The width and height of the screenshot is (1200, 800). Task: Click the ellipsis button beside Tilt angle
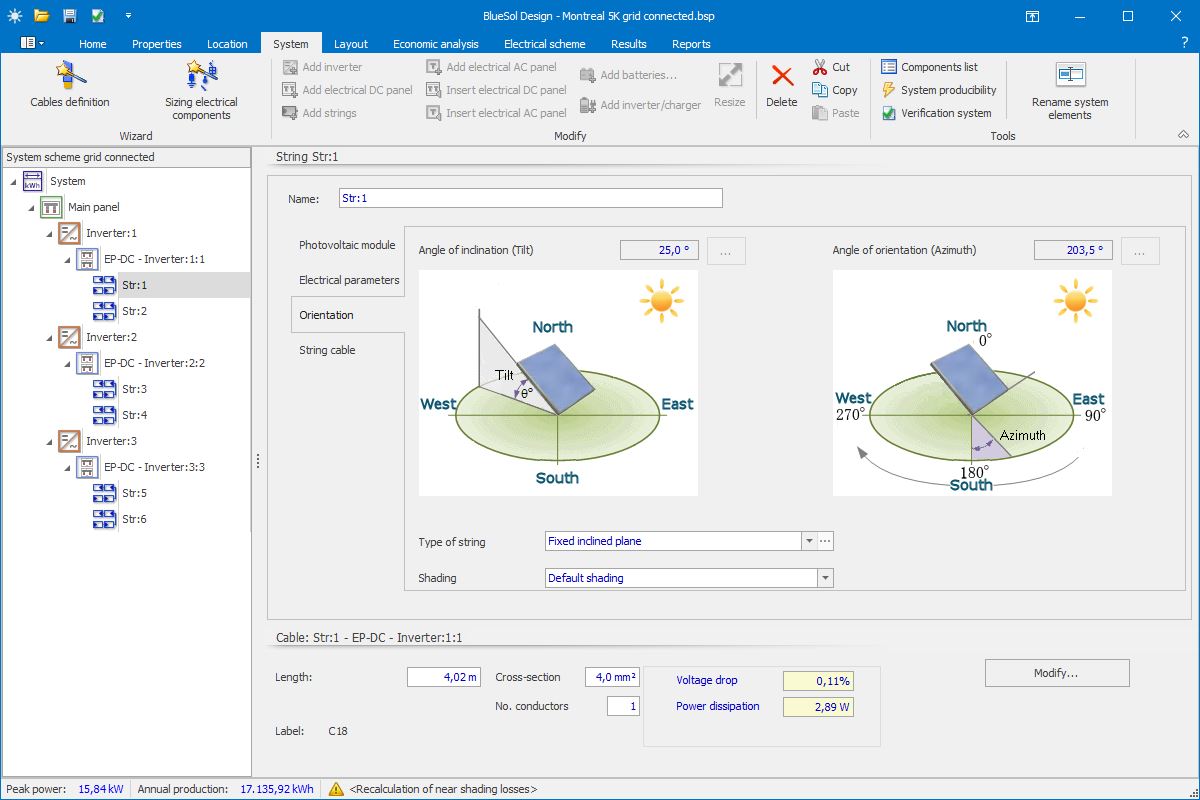(726, 250)
